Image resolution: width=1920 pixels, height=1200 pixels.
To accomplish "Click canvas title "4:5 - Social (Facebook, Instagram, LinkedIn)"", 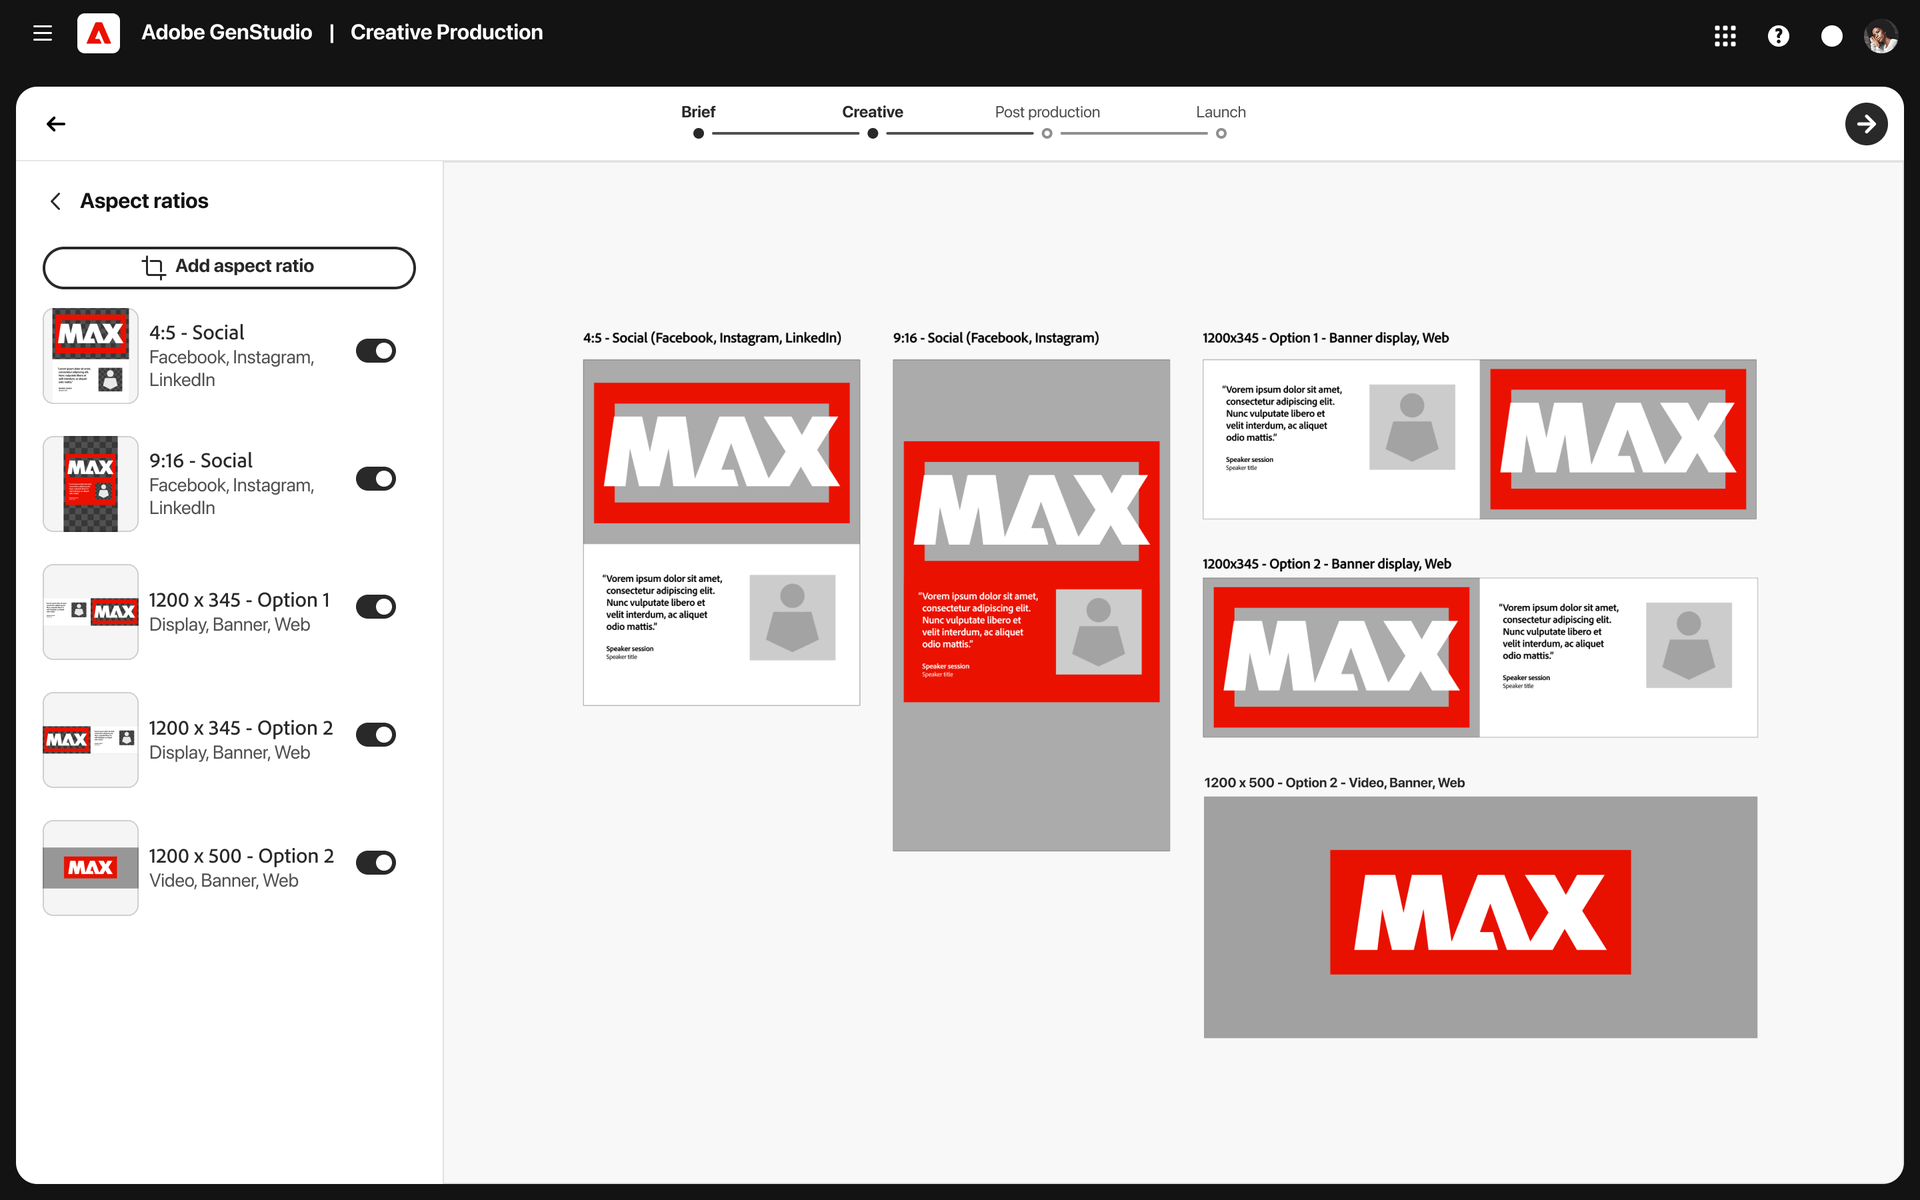I will coord(712,338).
